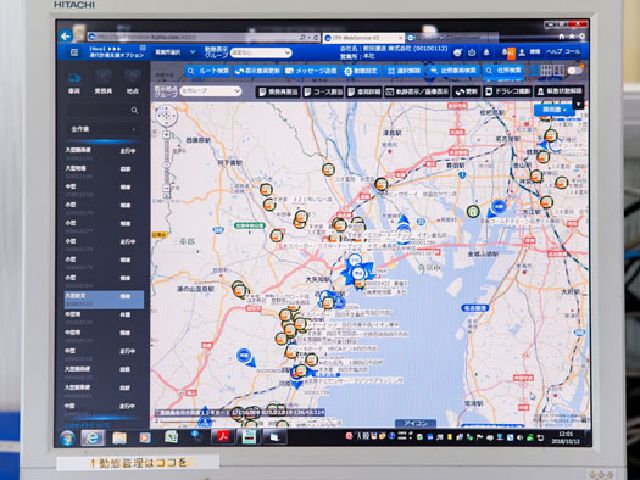Screen dimensions: 640x480
Task: Switch to the 乗務員 sidebar tab
Action: (x=103, y=83)
